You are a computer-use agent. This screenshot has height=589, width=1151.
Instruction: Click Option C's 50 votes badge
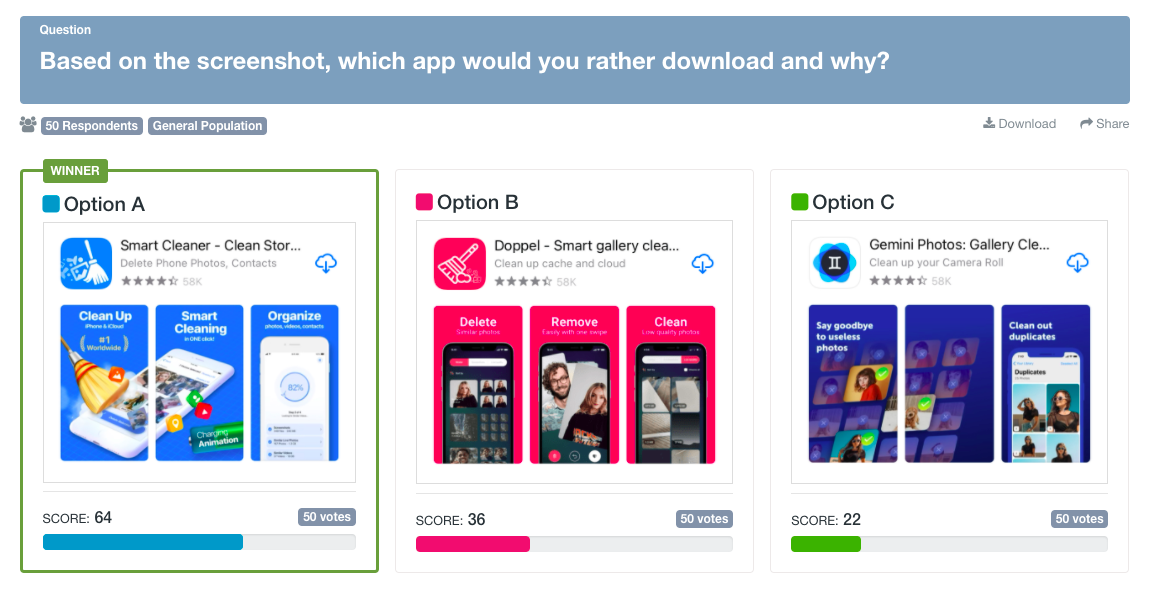pos(1079,518)
